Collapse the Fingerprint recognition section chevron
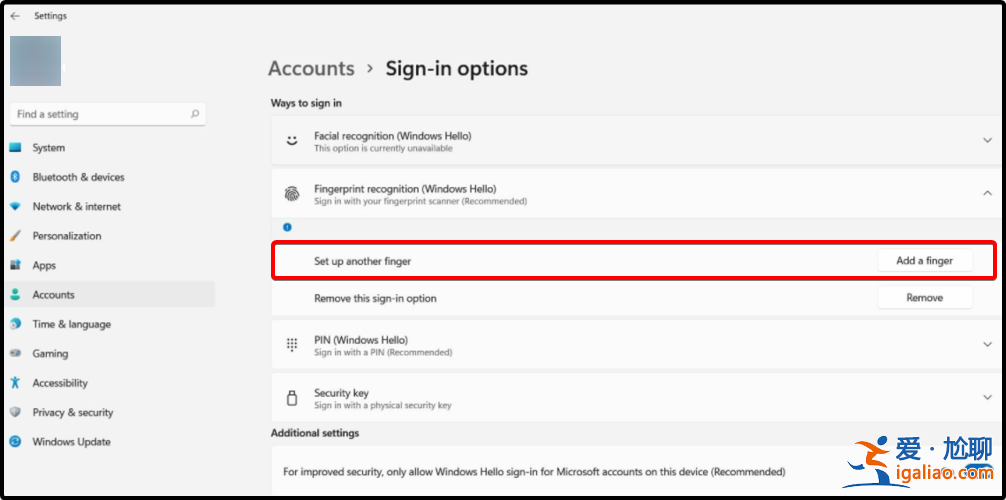The image size is (1006, 500). coord(987,193)
